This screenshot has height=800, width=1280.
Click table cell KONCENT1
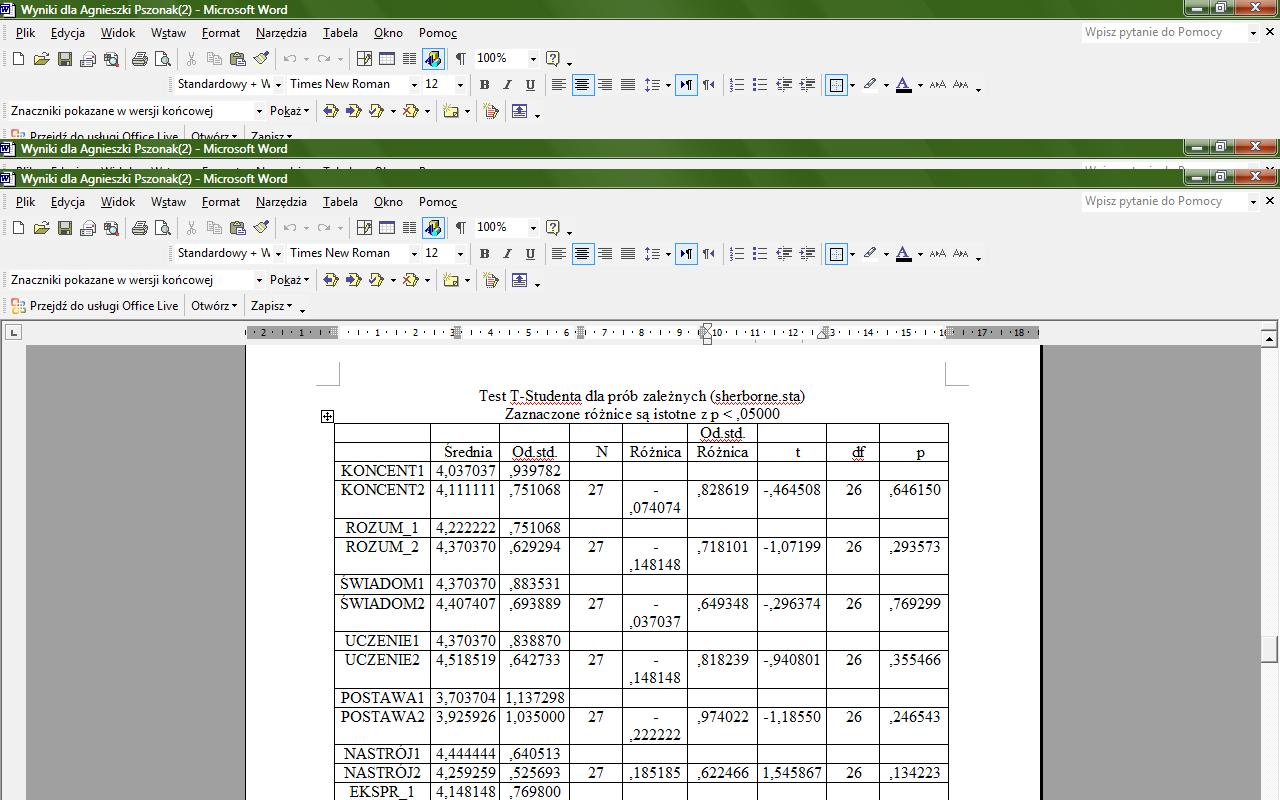[383, 471]
